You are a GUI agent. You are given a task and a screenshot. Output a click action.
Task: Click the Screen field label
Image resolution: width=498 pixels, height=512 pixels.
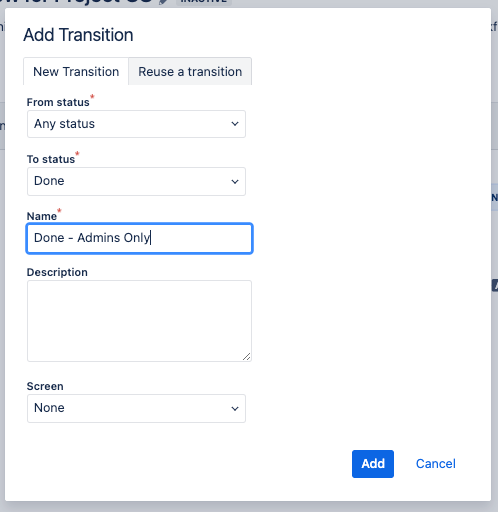(45, 386)
